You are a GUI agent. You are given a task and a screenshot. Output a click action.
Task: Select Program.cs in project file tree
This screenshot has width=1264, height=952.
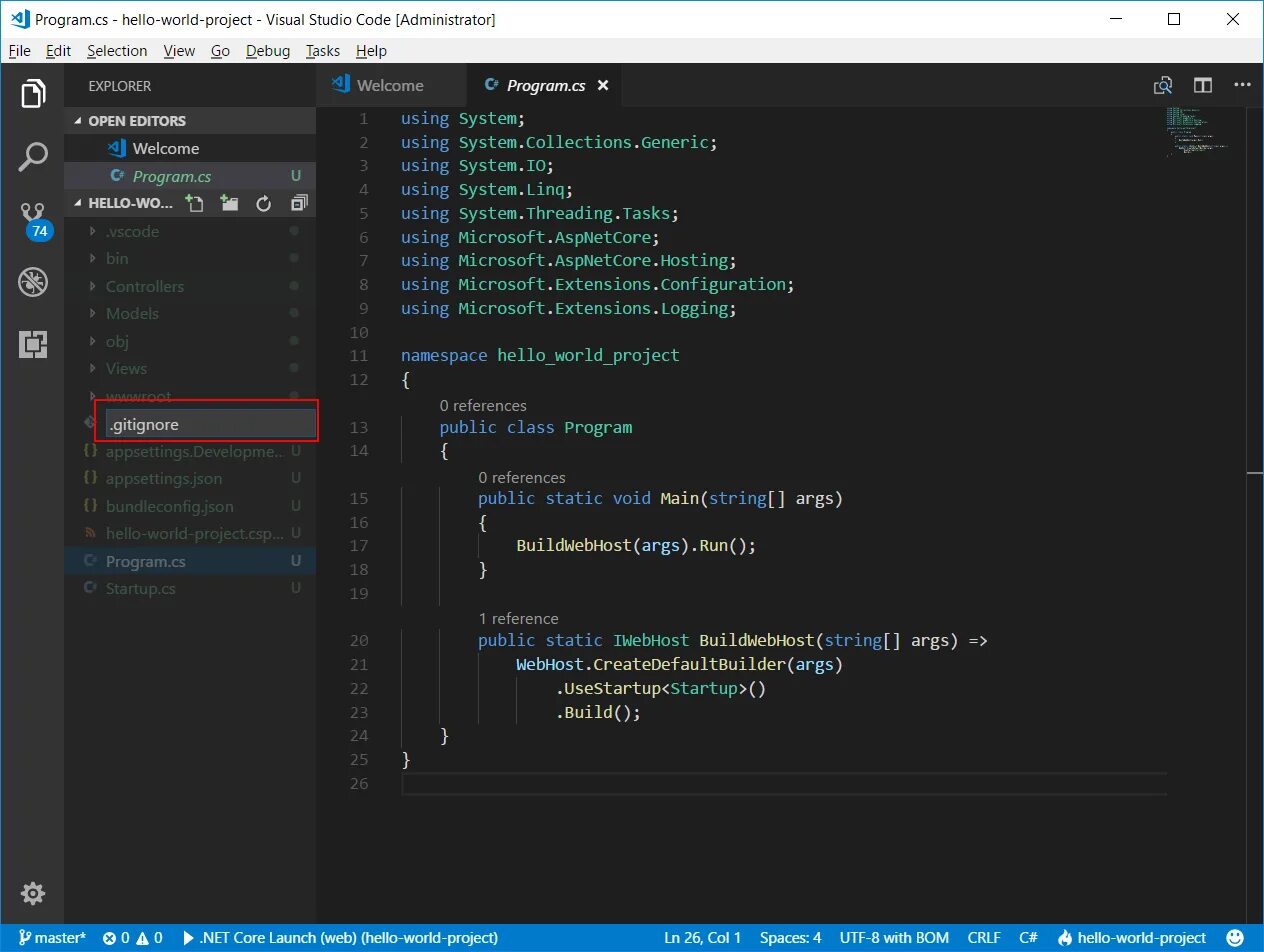click(x=190, y=561)
